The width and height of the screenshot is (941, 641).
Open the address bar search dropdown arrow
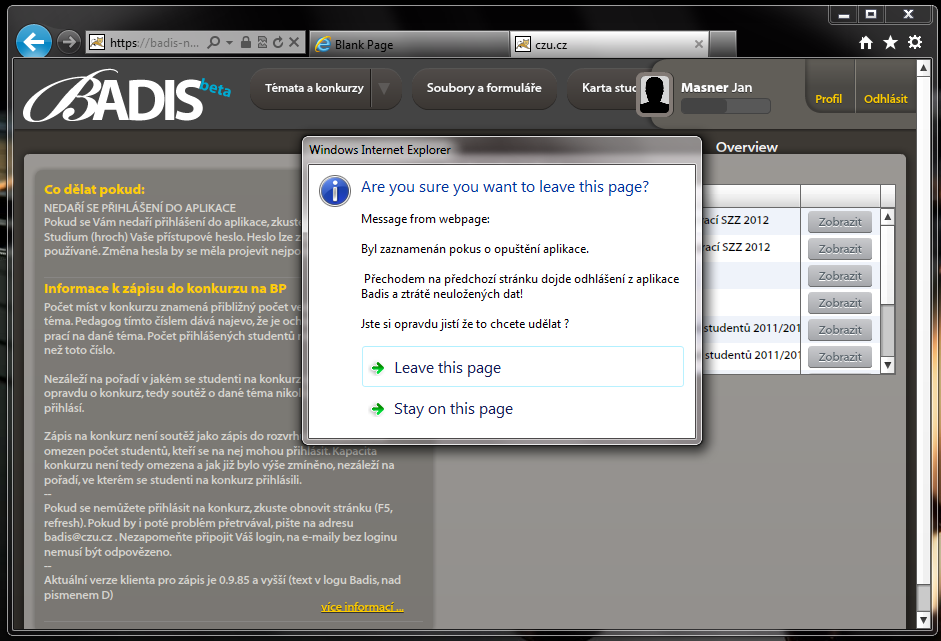pyautogui.click(x=229, y=43)
